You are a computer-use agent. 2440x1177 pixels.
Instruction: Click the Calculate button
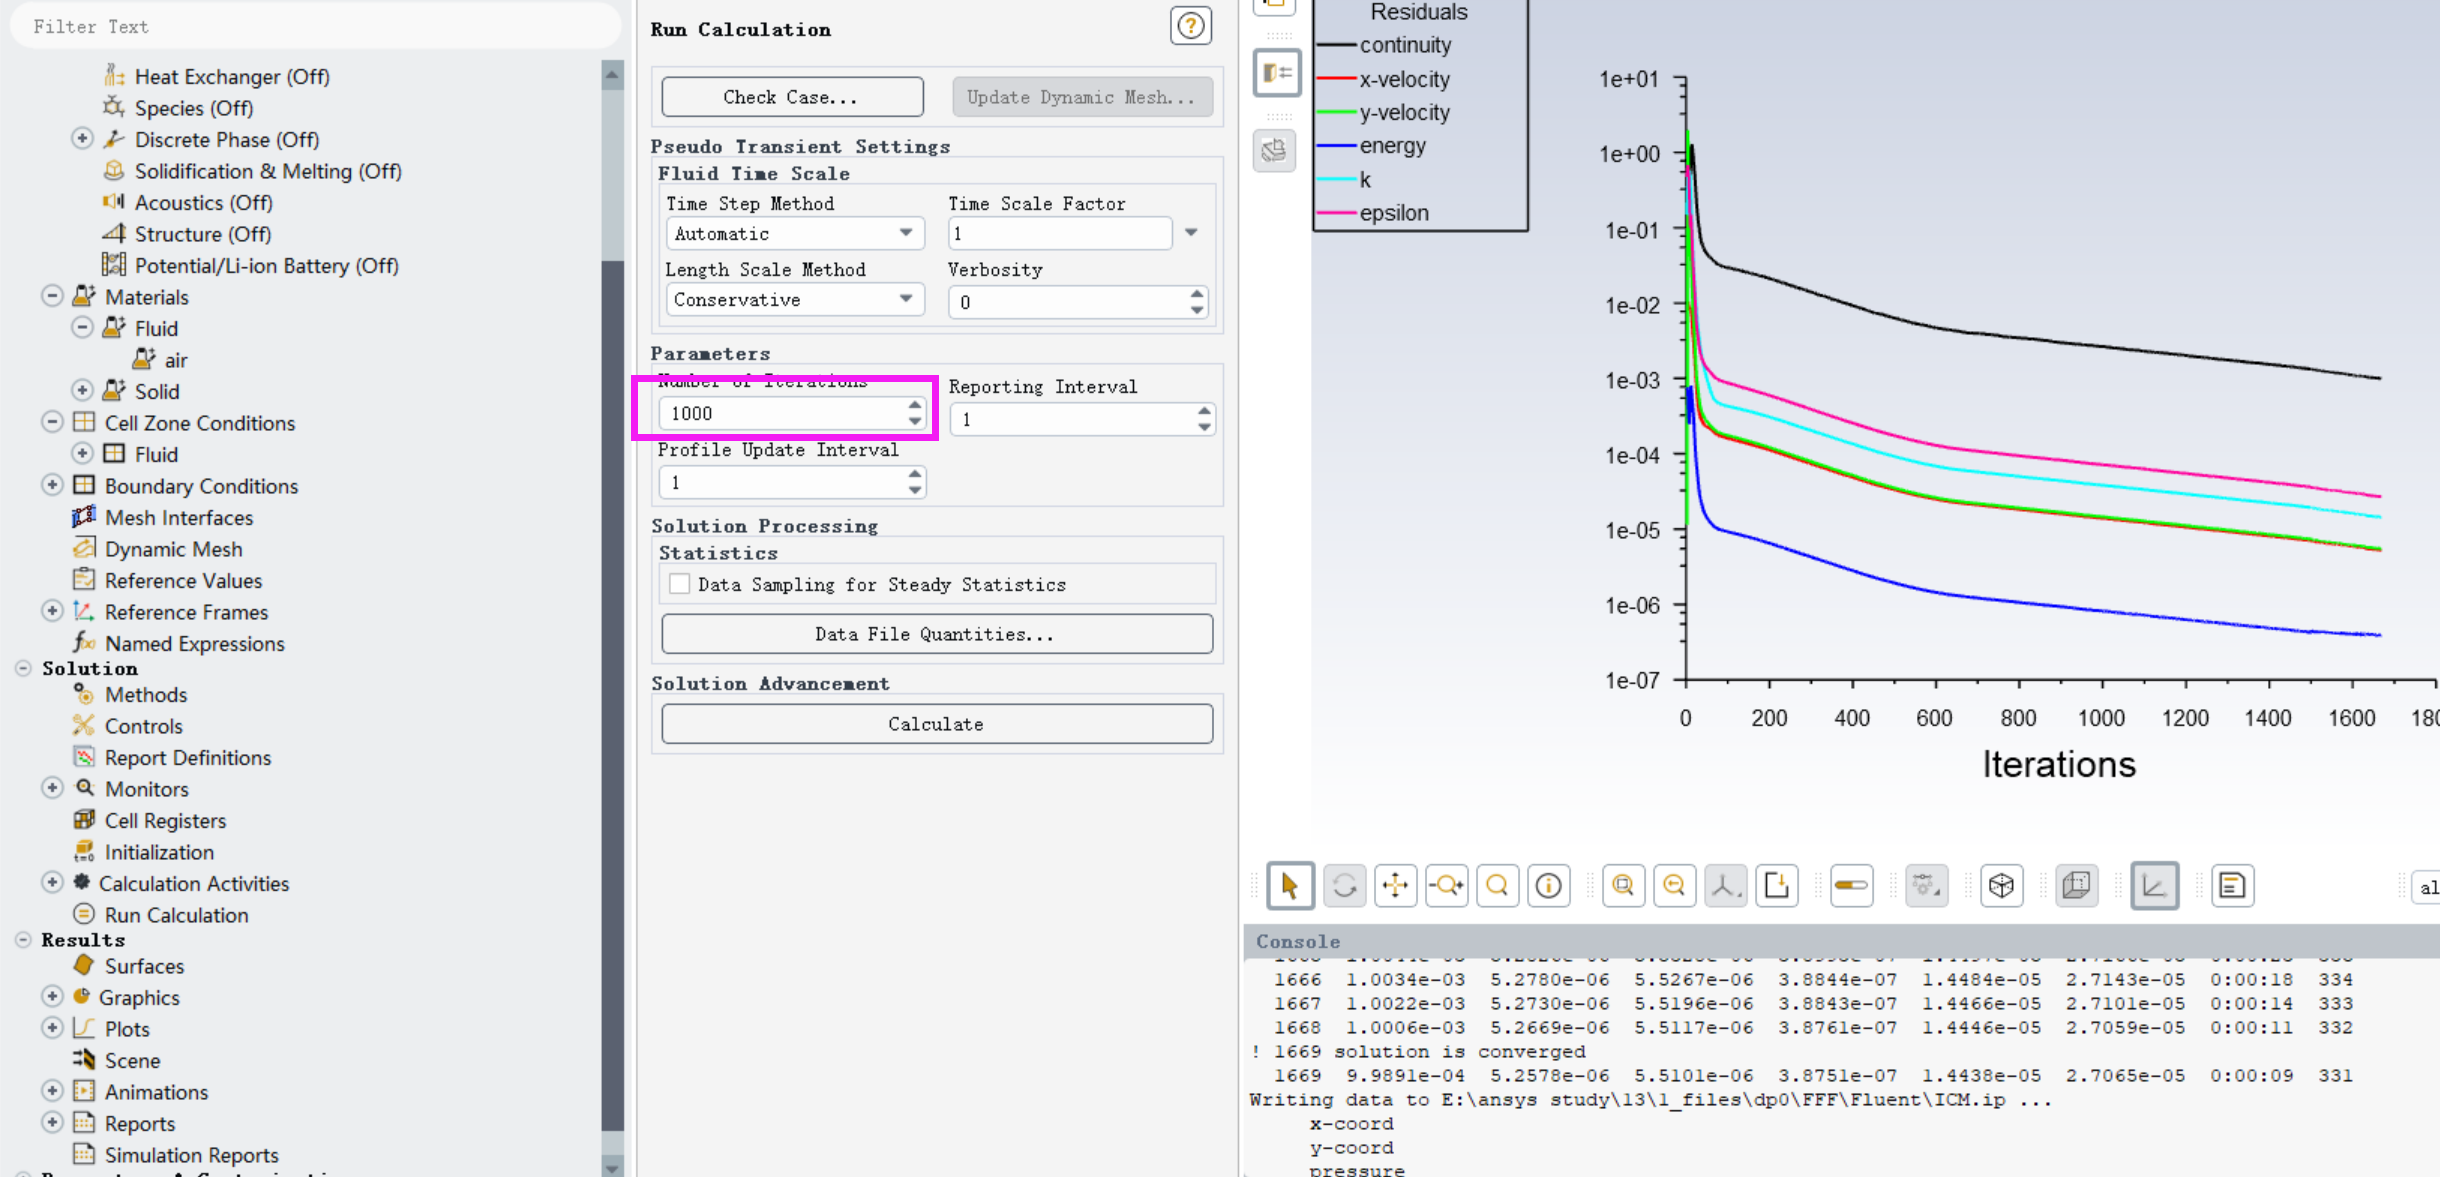point(936,724)
